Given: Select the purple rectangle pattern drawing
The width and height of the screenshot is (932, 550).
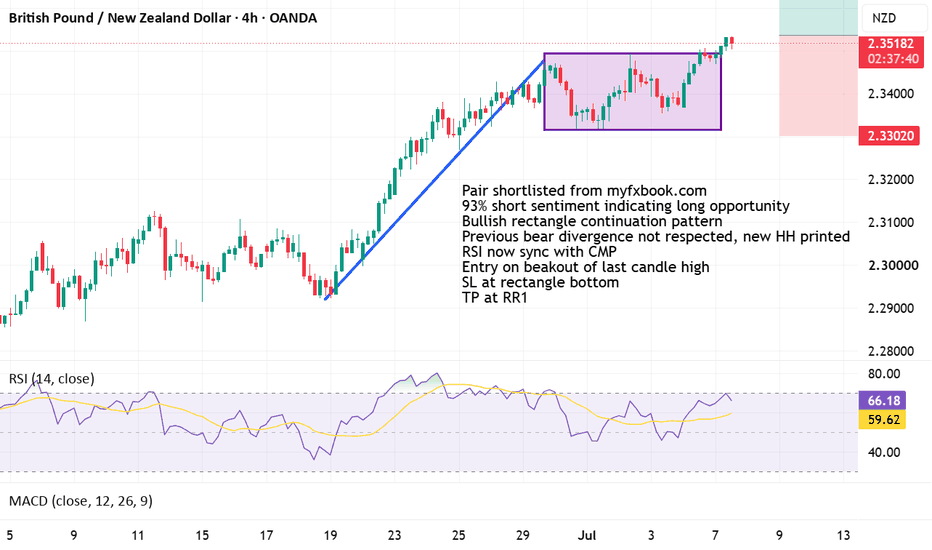Looking at the screenshot, I should point(632,92).
